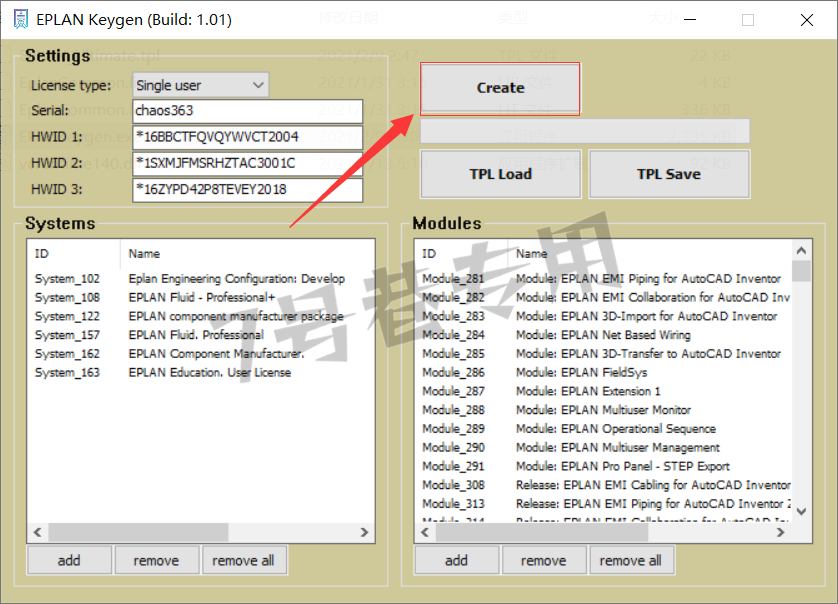Screen dimensions: 838x604
Task: Click the TPL Load button
Action: coord(501,174)
